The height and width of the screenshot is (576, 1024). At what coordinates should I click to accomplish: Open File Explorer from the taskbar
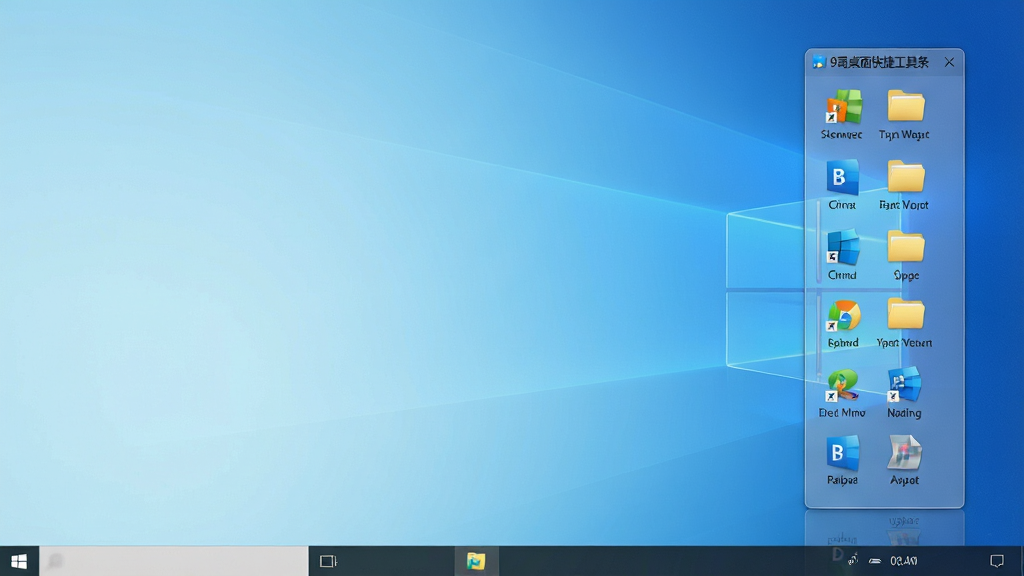click(476, 561)
